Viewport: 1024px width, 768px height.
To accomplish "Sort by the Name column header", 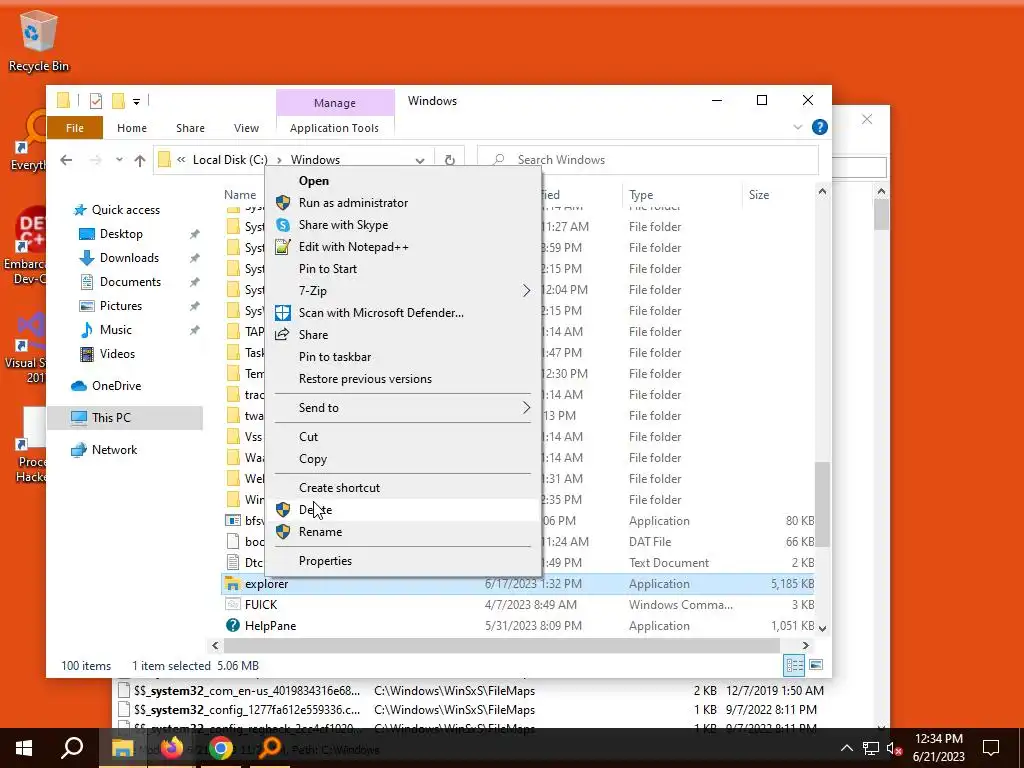I will (x=240, y=195).
